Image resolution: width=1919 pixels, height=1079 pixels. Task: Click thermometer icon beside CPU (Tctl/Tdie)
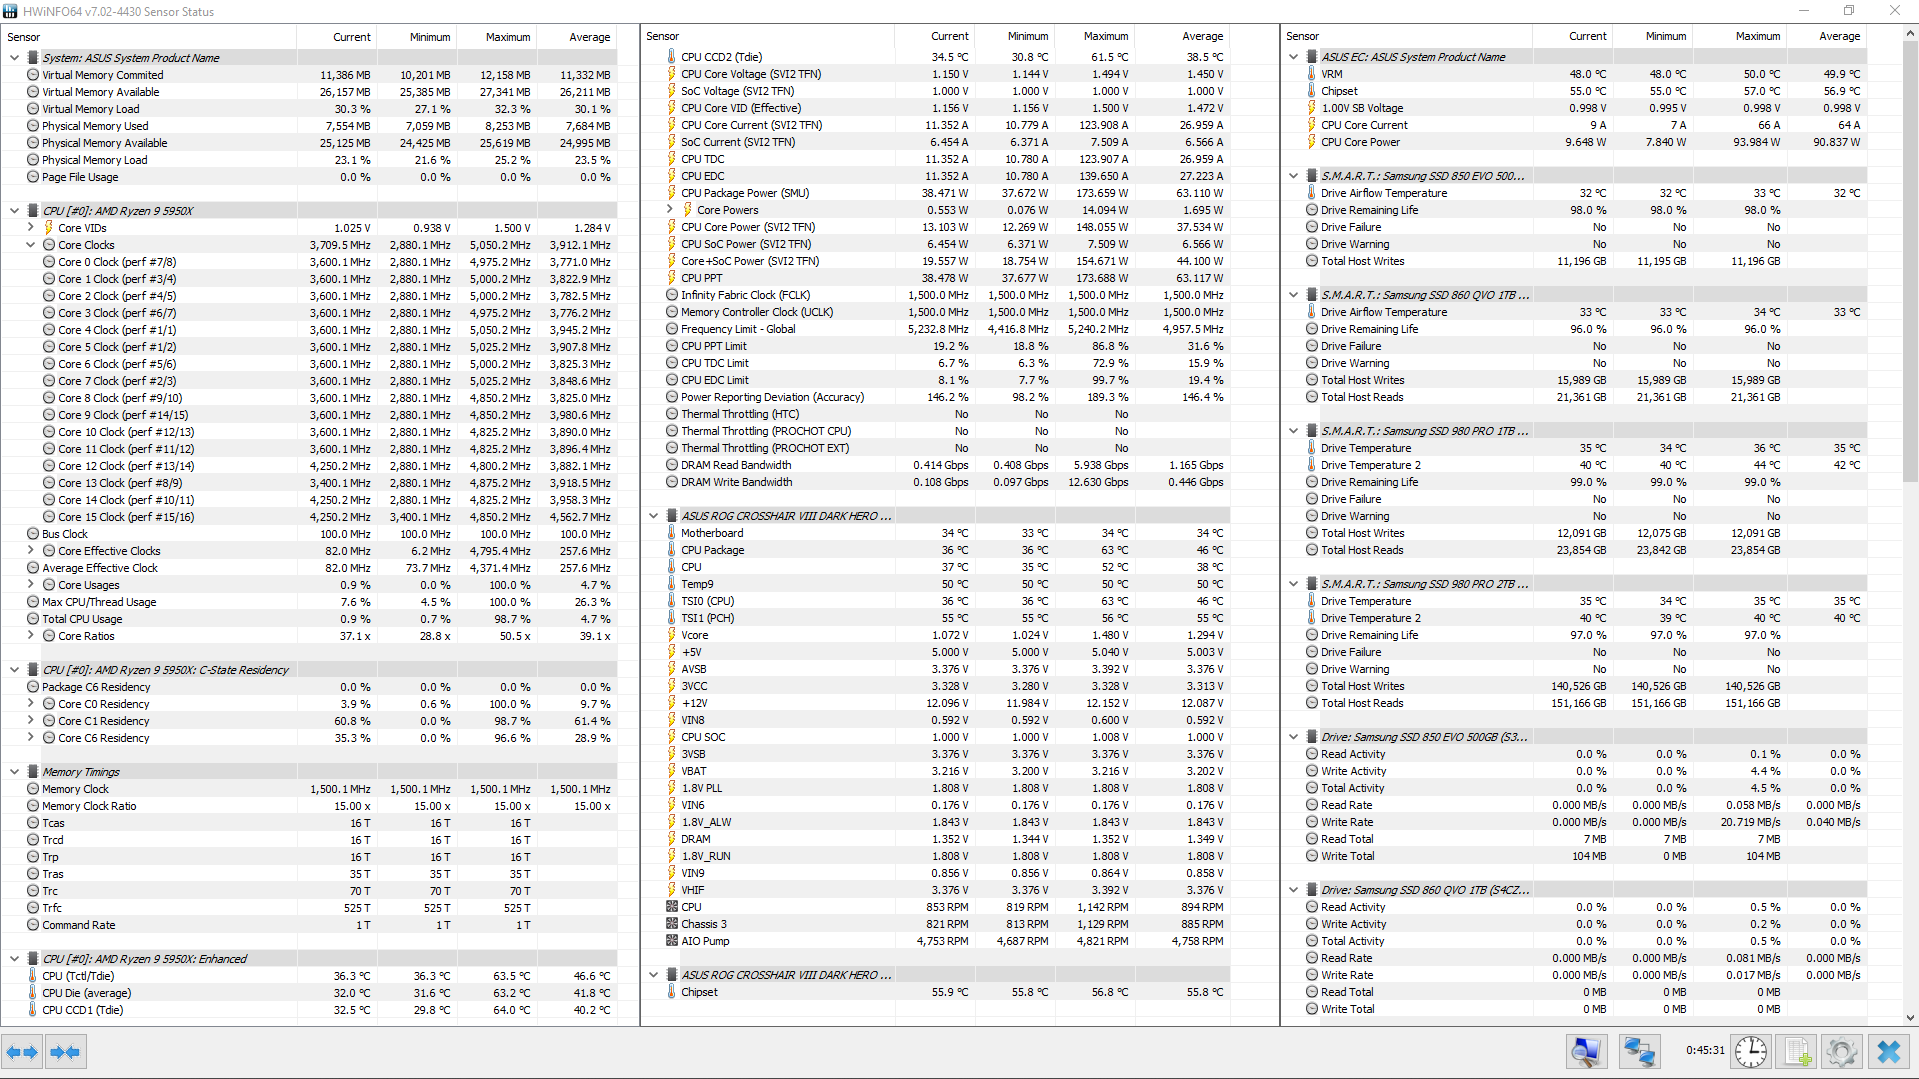click(33, 976)
